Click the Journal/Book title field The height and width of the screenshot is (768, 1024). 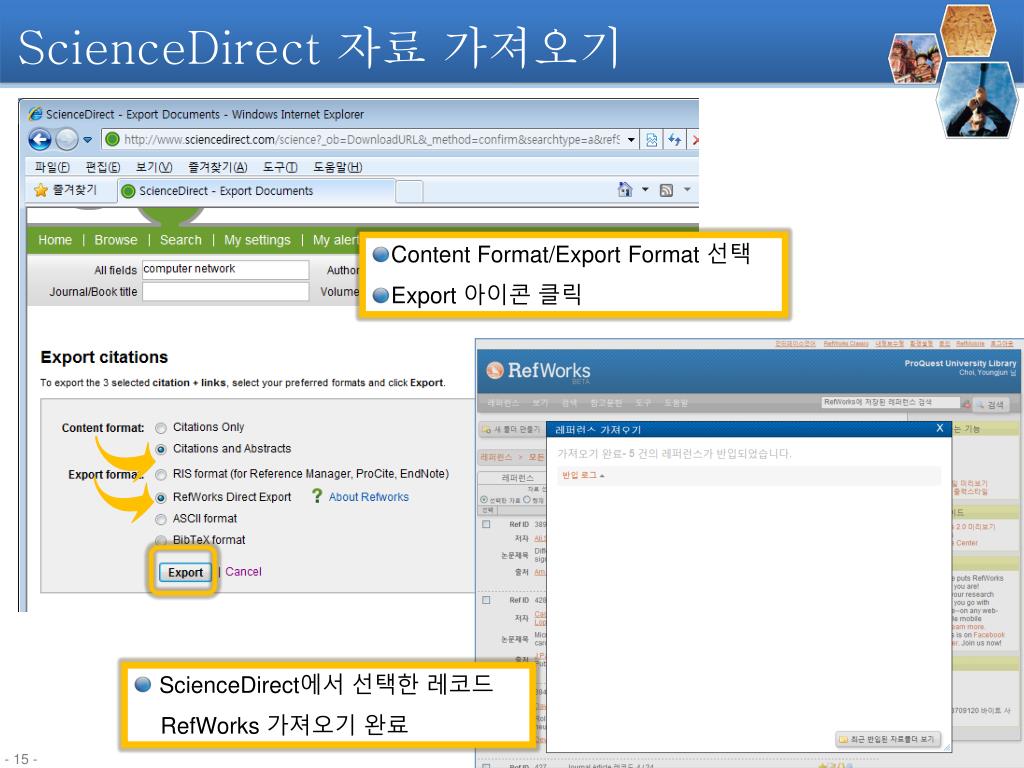coord(225,291)
